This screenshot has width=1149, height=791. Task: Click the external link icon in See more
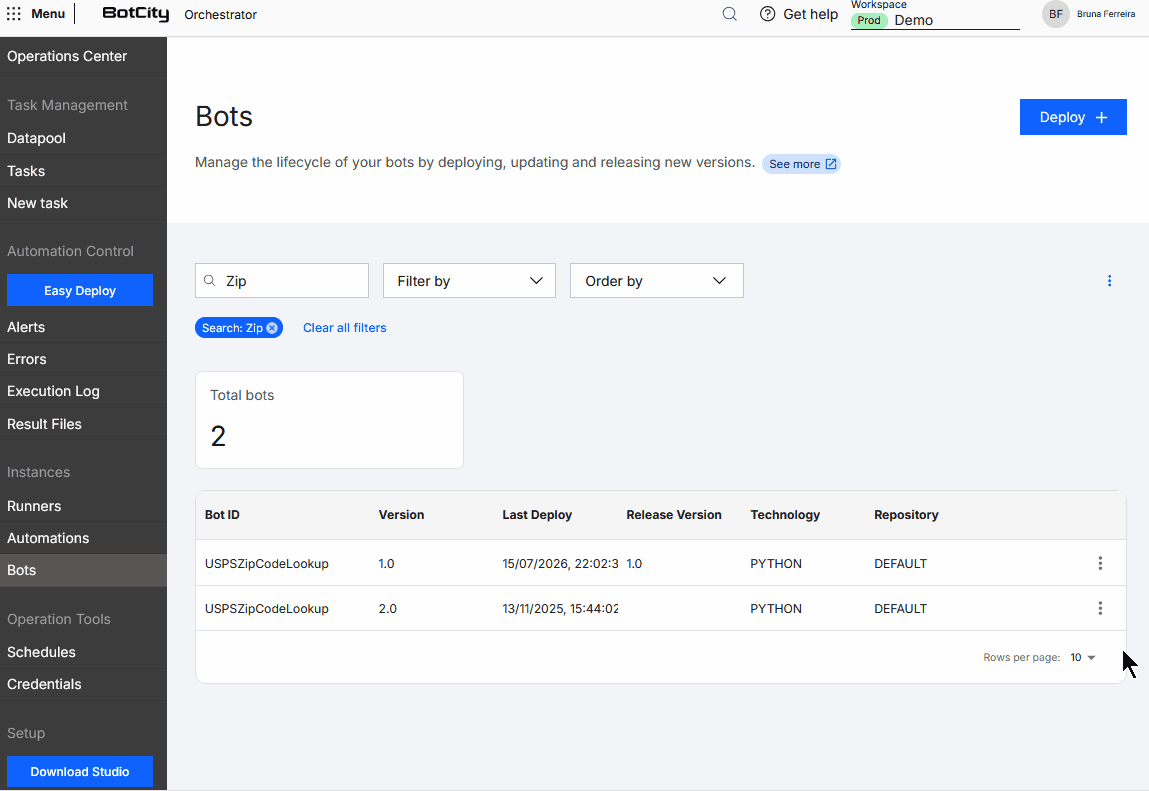click(831, 164)
